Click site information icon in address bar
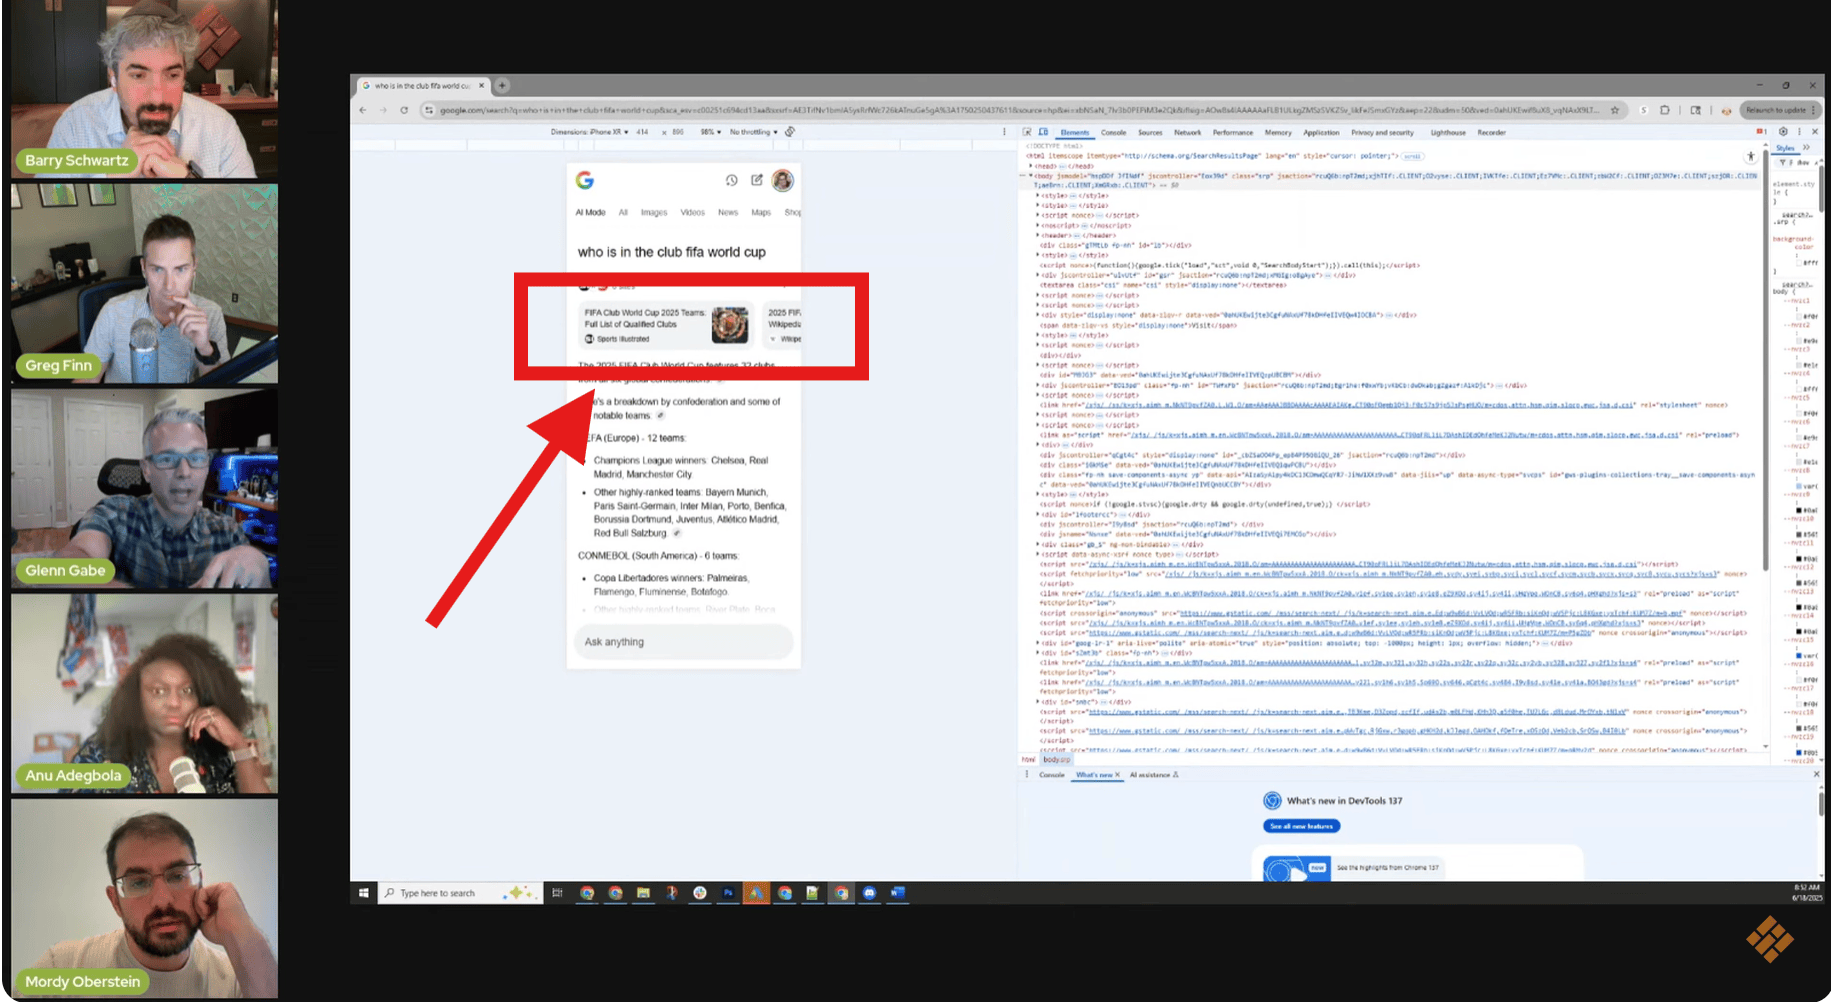Viewport: 1831px width, 1002px height. tap(429, 110)
